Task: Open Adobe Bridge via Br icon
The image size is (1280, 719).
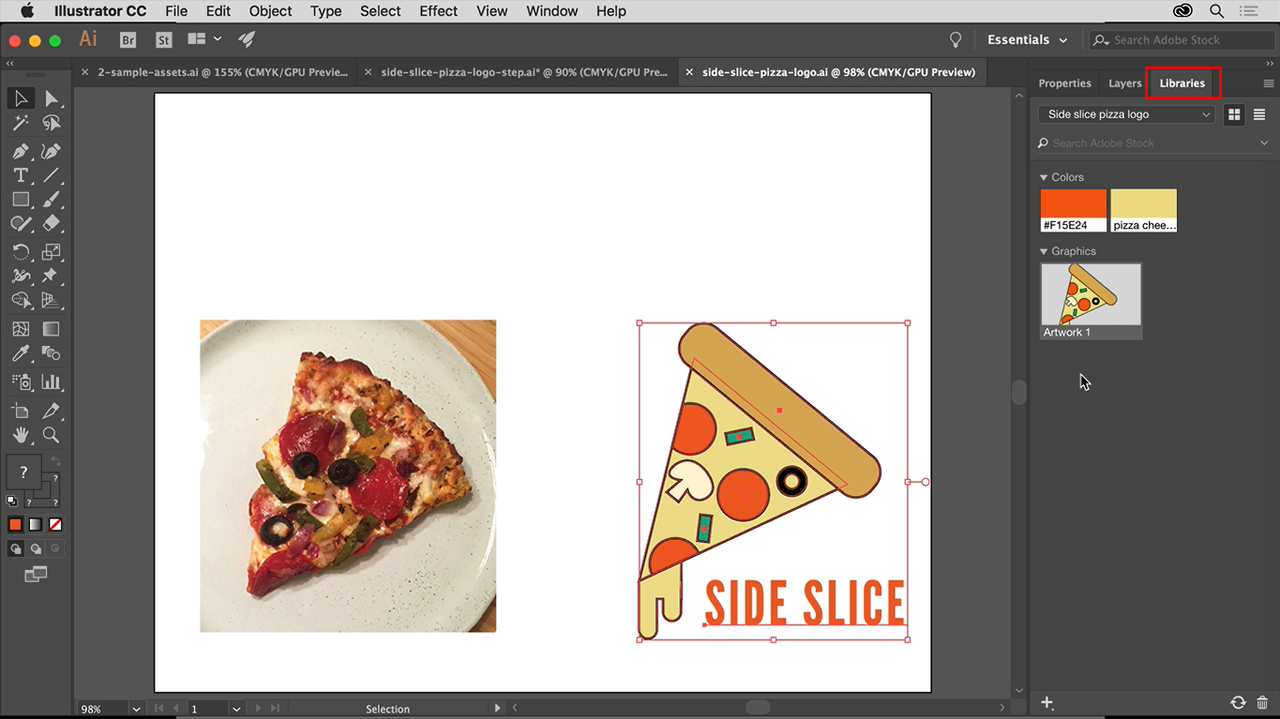Action: (x=128, y=40)
